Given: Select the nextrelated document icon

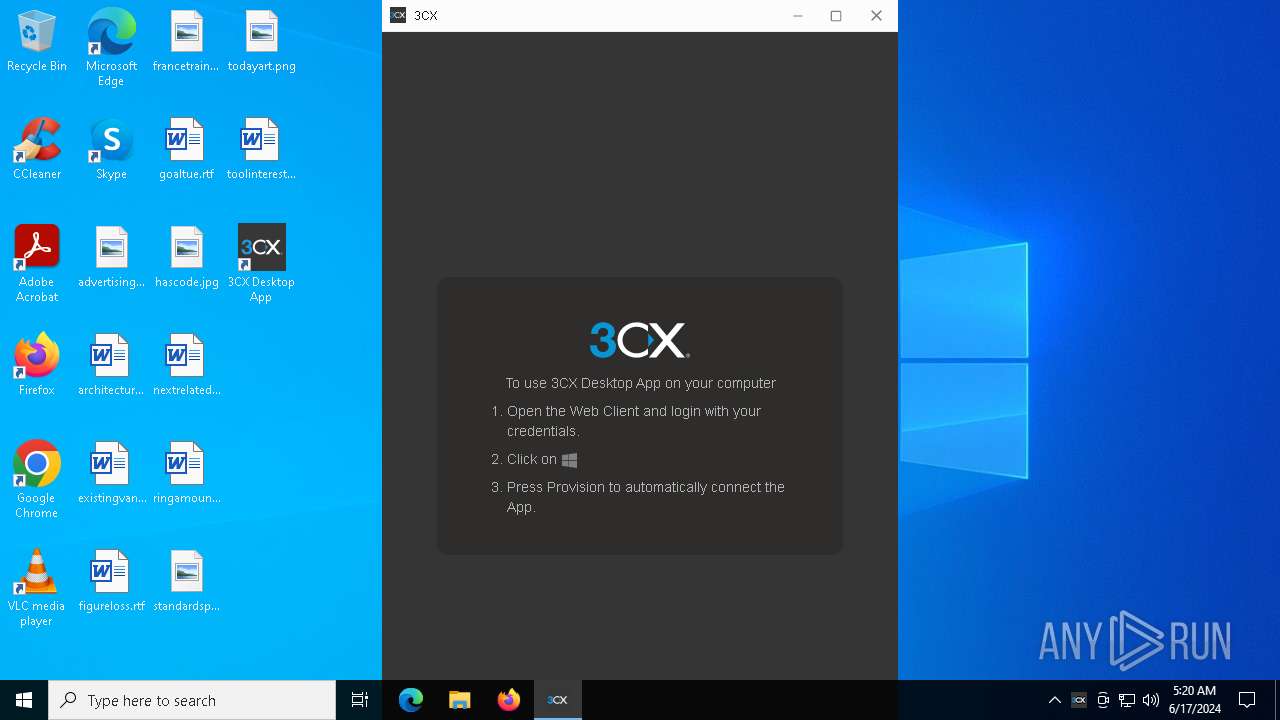Looking at the screenshot, I should [x=186, y=365].
